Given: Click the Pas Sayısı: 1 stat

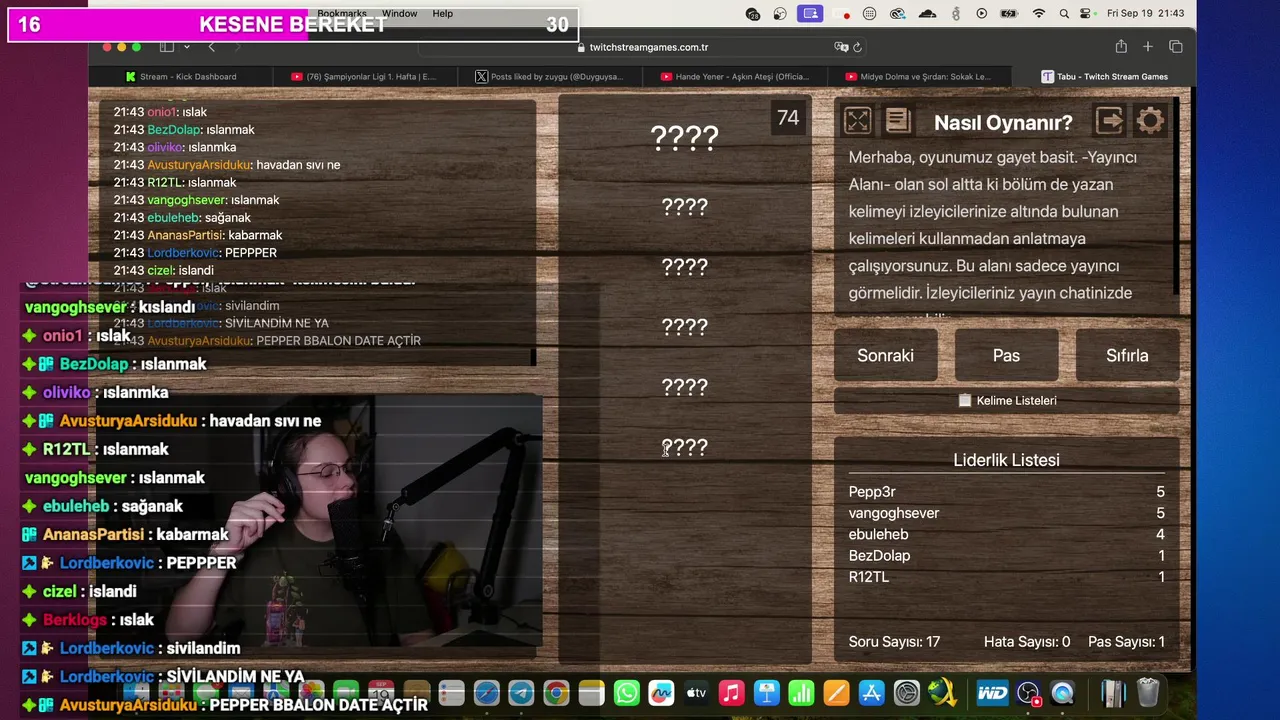Looking at the screenshot, I should [x=1126, y=642].
